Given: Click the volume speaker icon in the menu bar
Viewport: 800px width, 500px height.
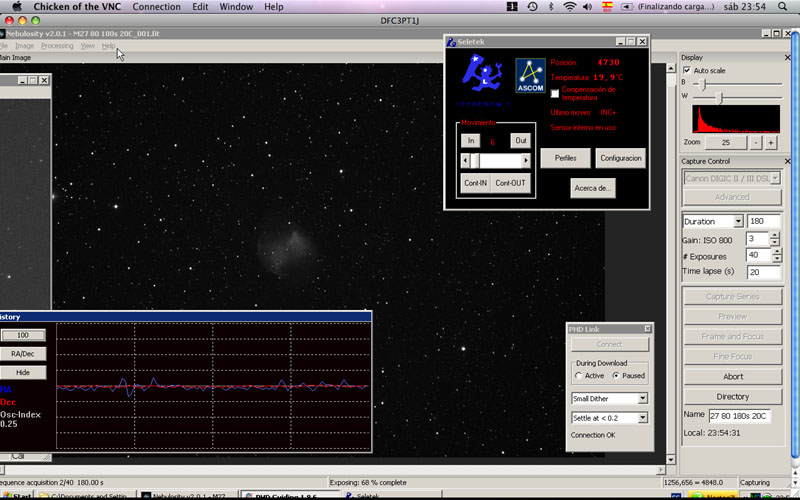Looking at the screenshot, I should pos(588,7).
